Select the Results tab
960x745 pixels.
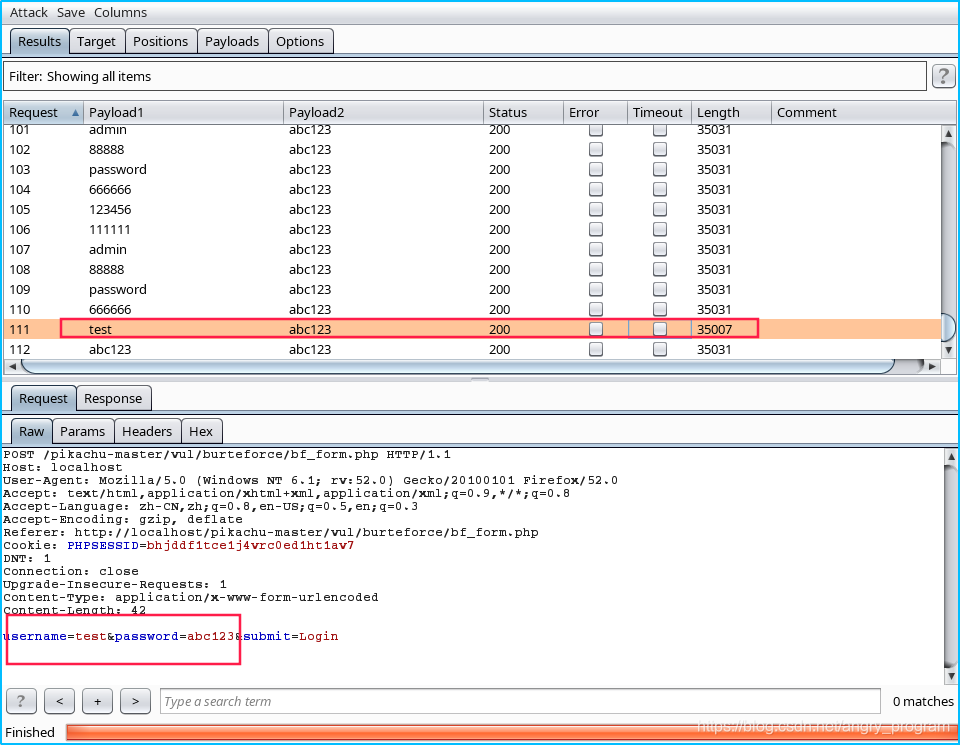pos(39,42)
